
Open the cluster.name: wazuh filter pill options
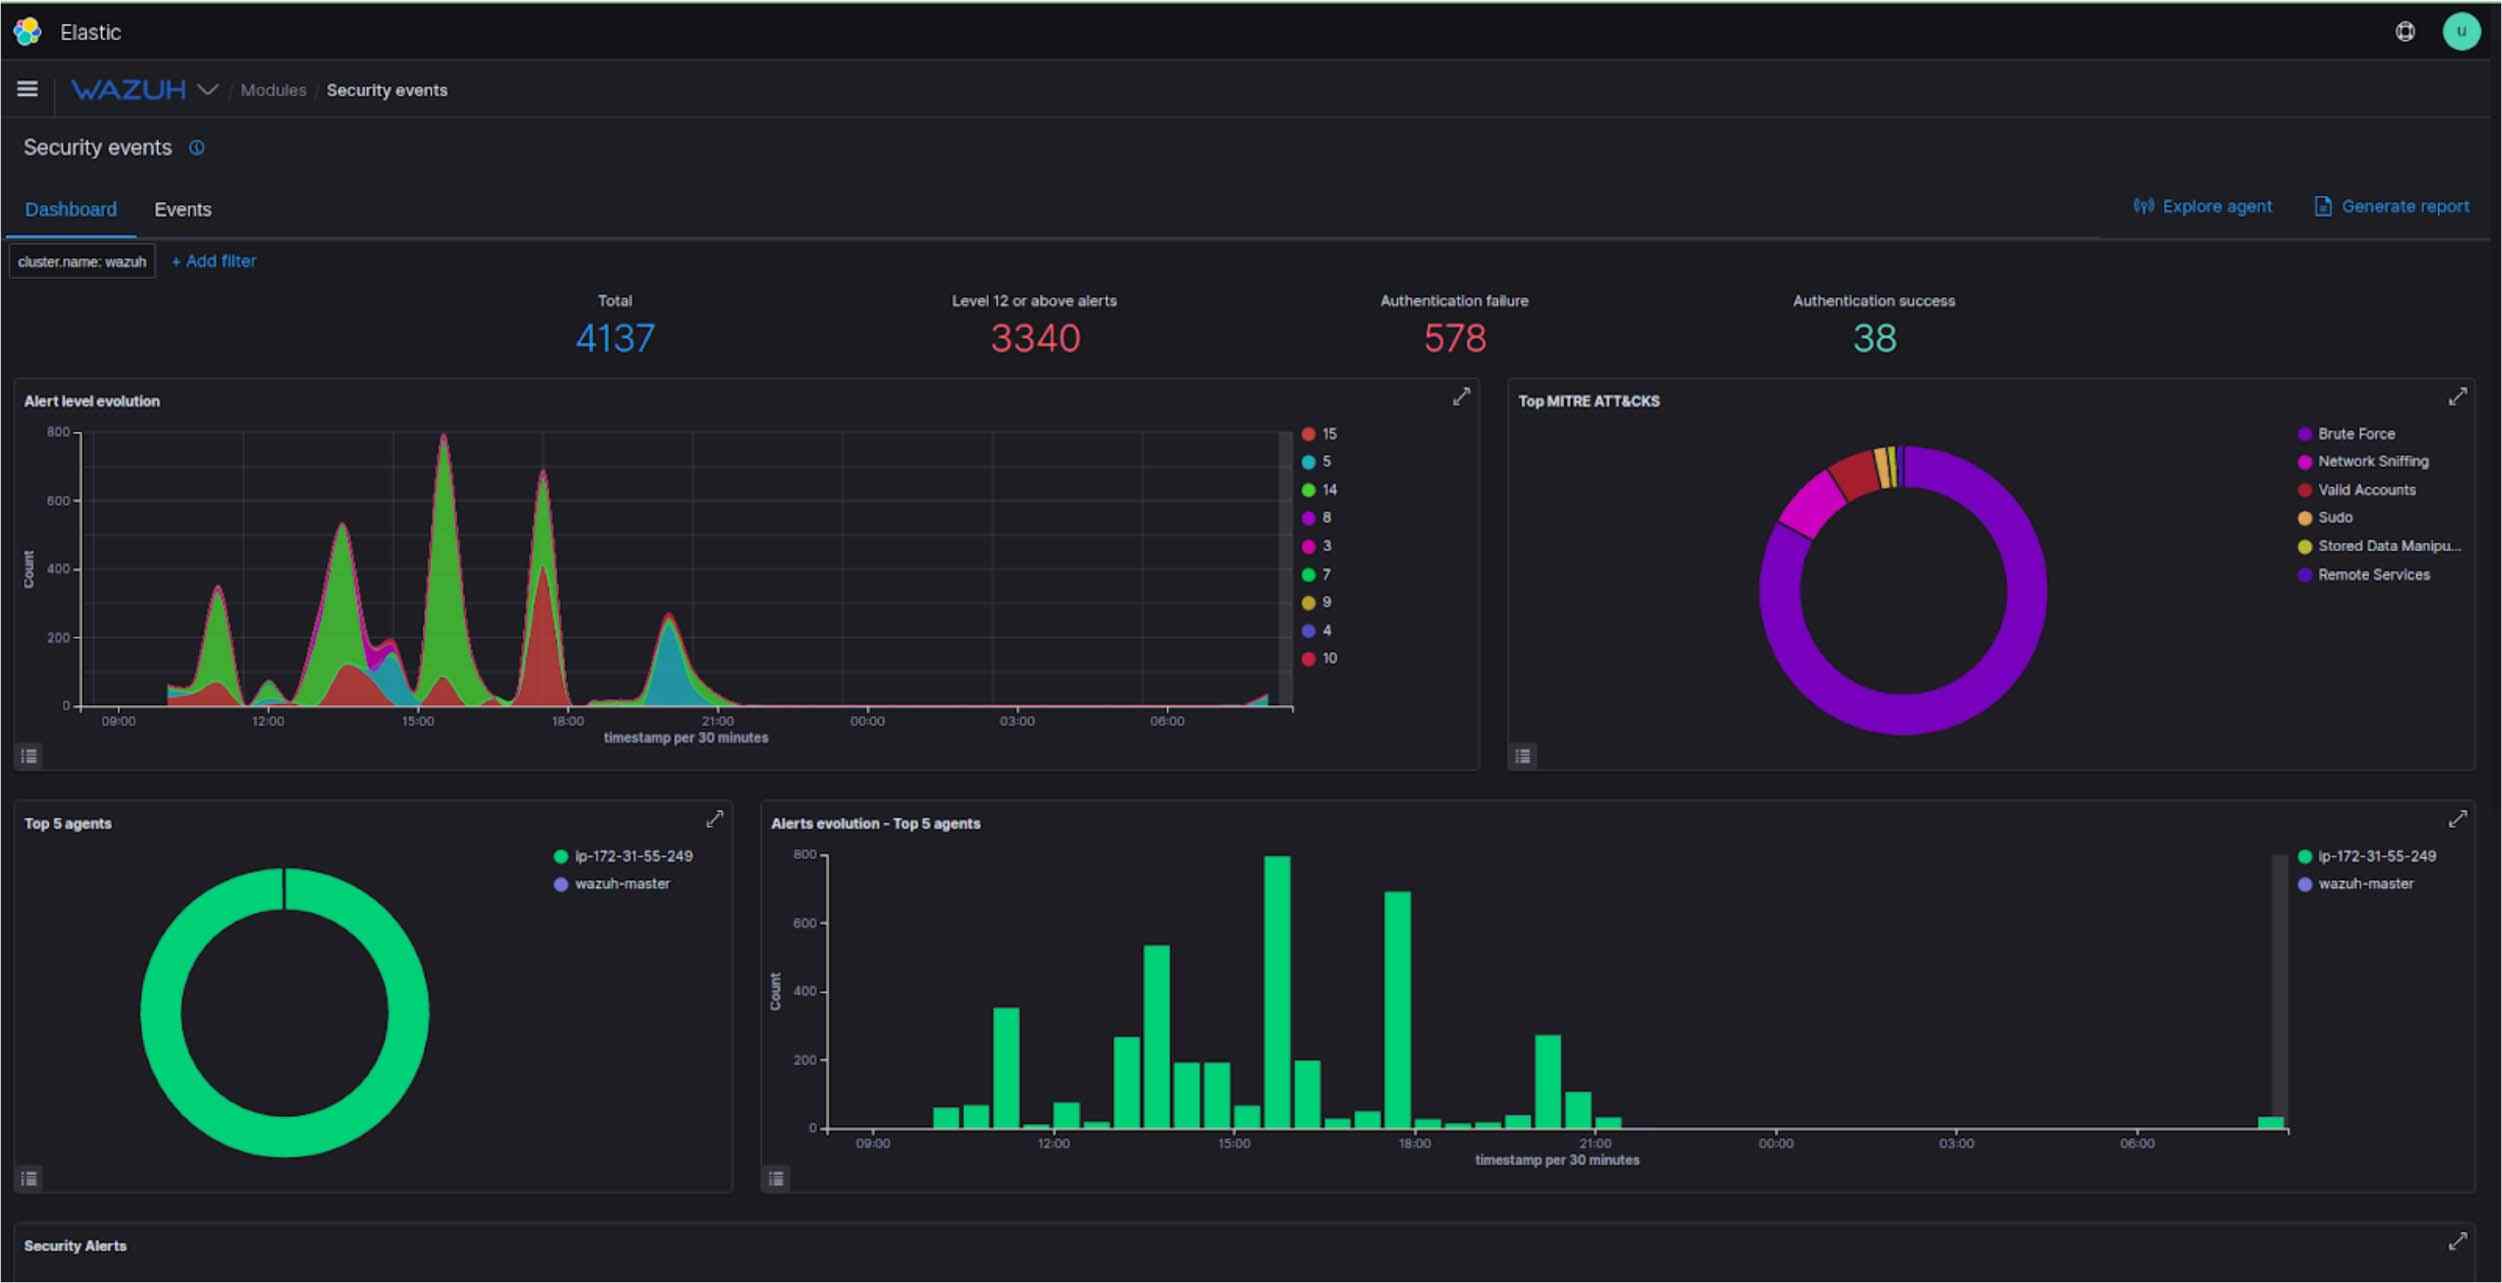coord(81,260)
